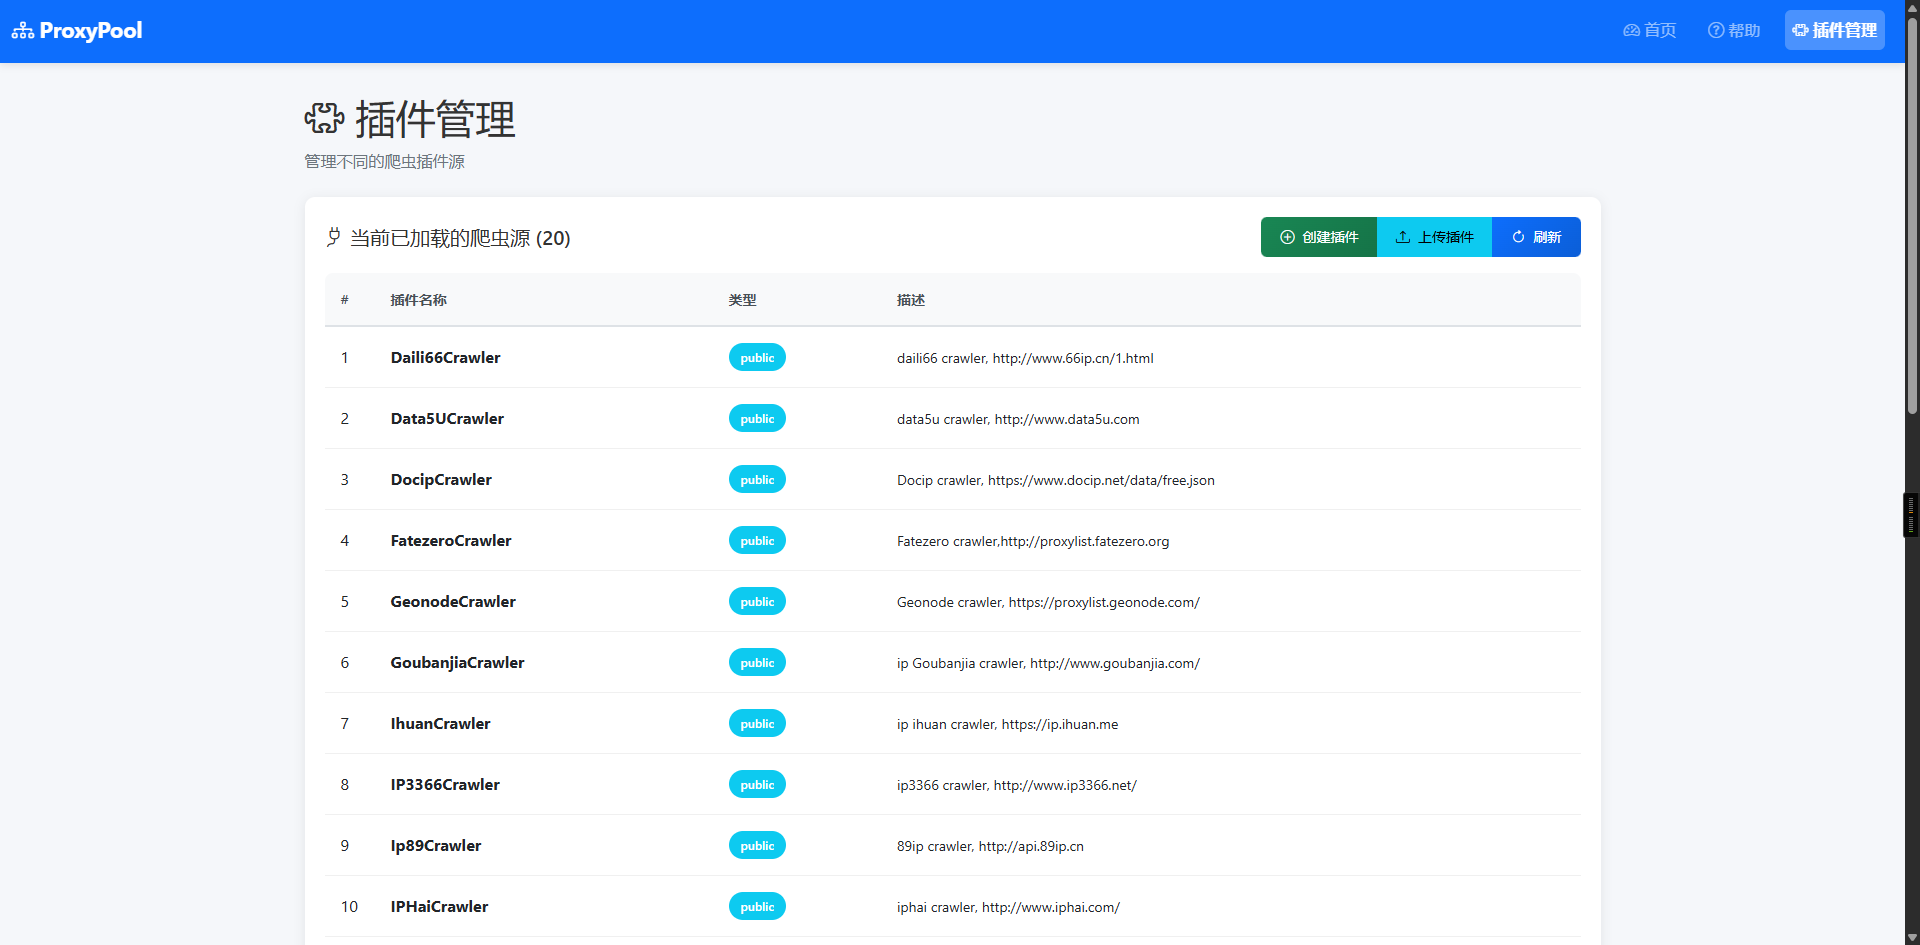Select the GoubanjiaCrawler plugin name
The width and height of the screenshot is (1920, 945).
coord(457,663)
